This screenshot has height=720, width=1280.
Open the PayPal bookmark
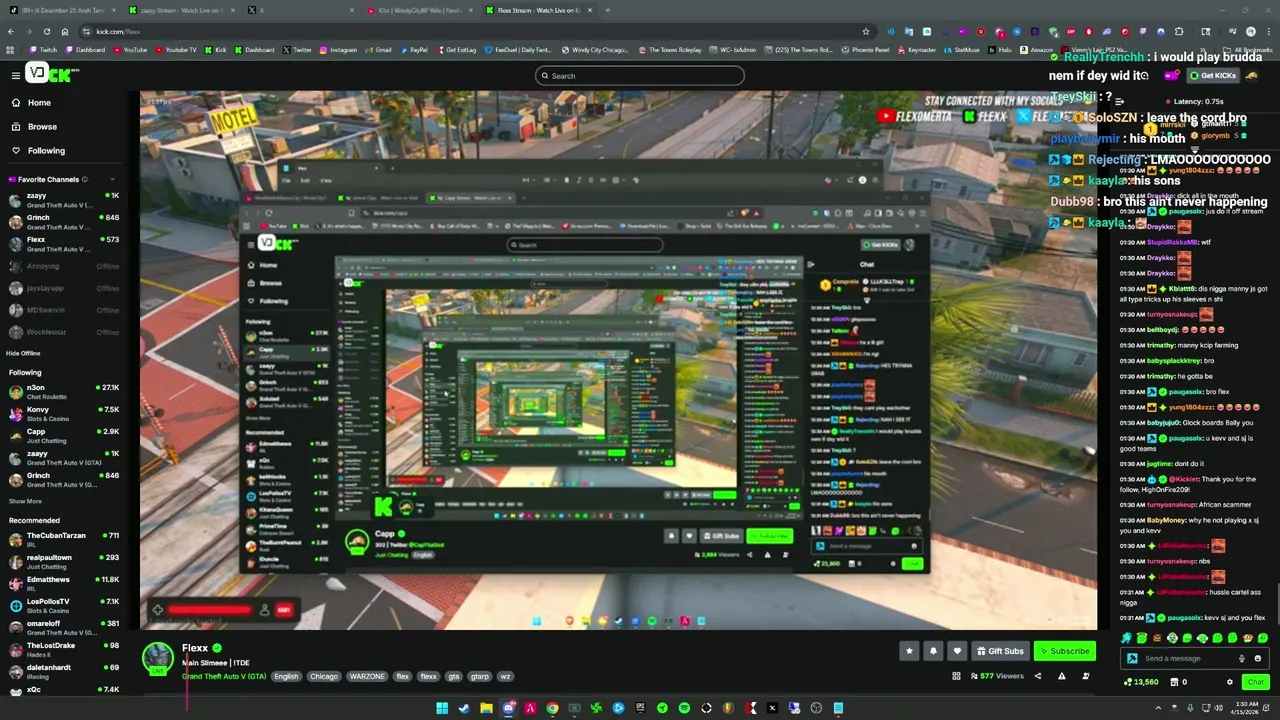[414, 50]
